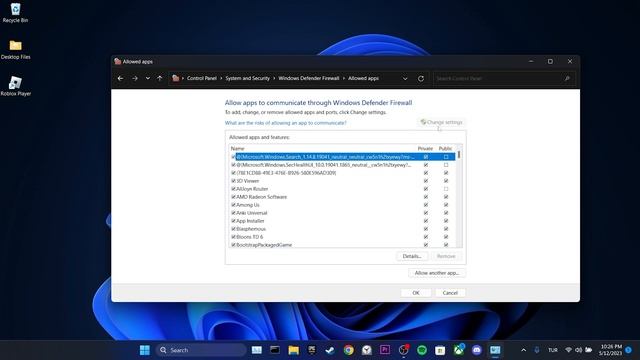Open Steam from the taskbar
Image resolution: width=640 pixels, height=360 pixels.
click(330, 350)
